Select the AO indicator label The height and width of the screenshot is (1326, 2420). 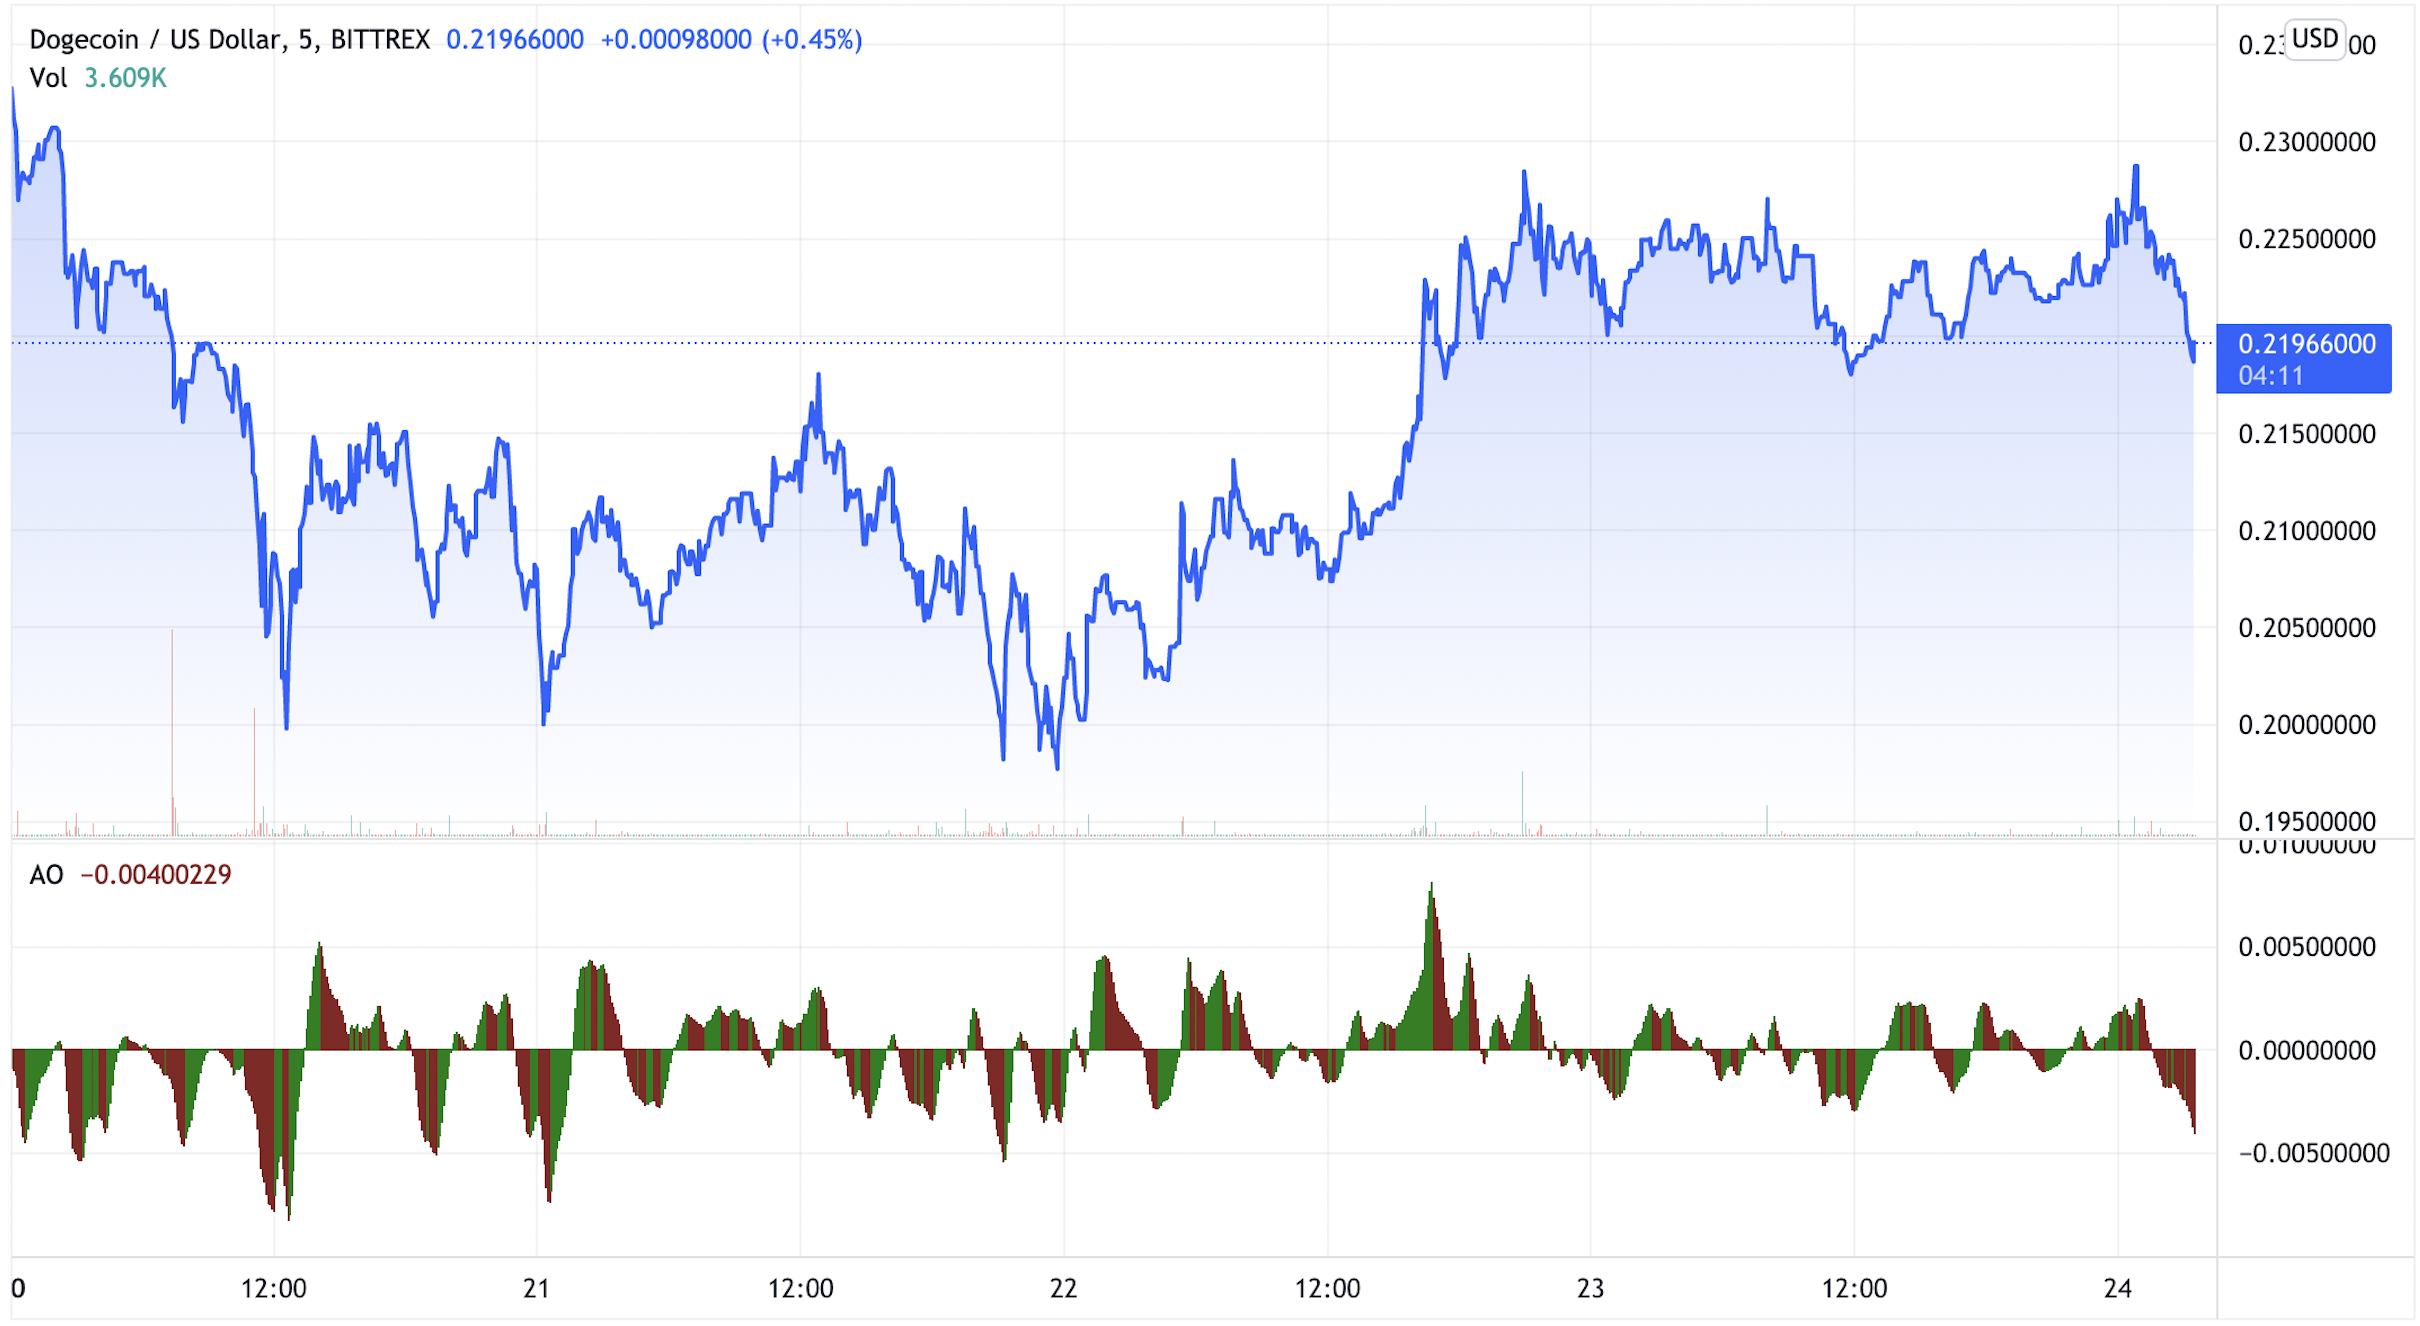(x=46, y=875)
